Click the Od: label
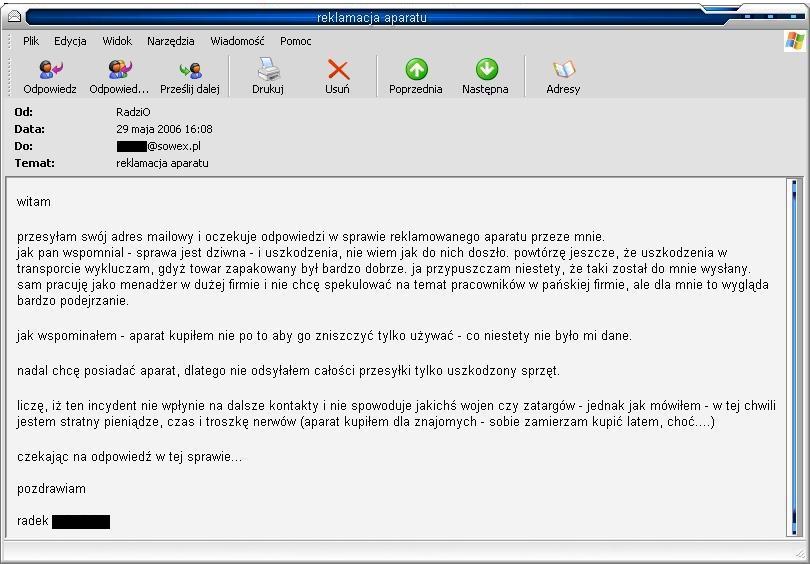Image resolution: width=810 pixels, height=564 pixels. [24, 112]
